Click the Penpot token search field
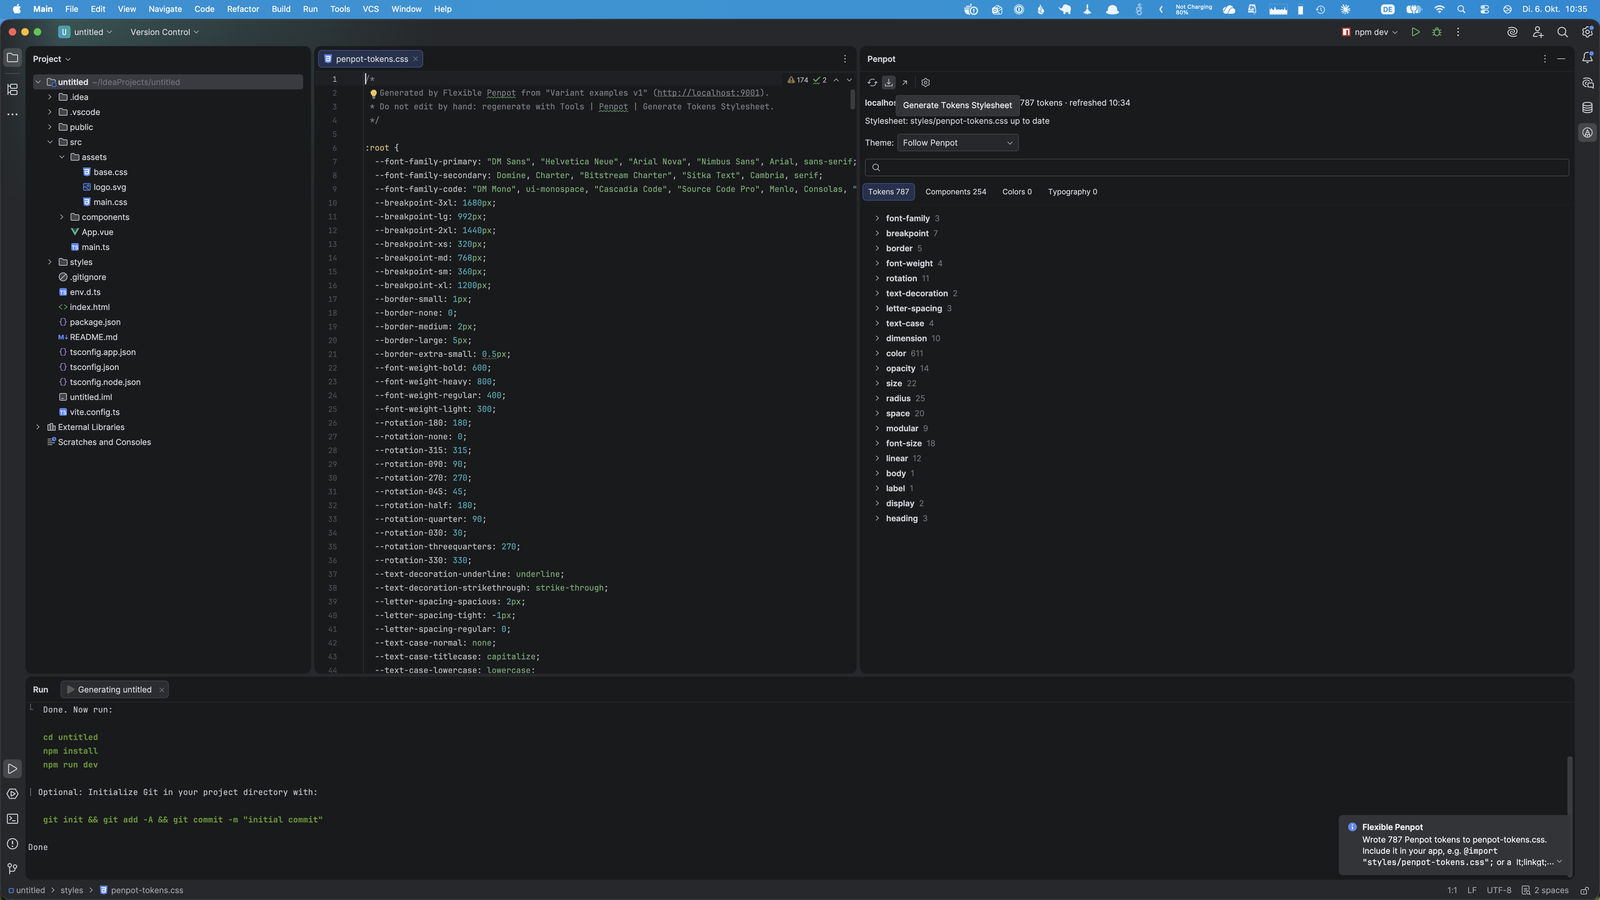1600x900 pixels. 1216,167
